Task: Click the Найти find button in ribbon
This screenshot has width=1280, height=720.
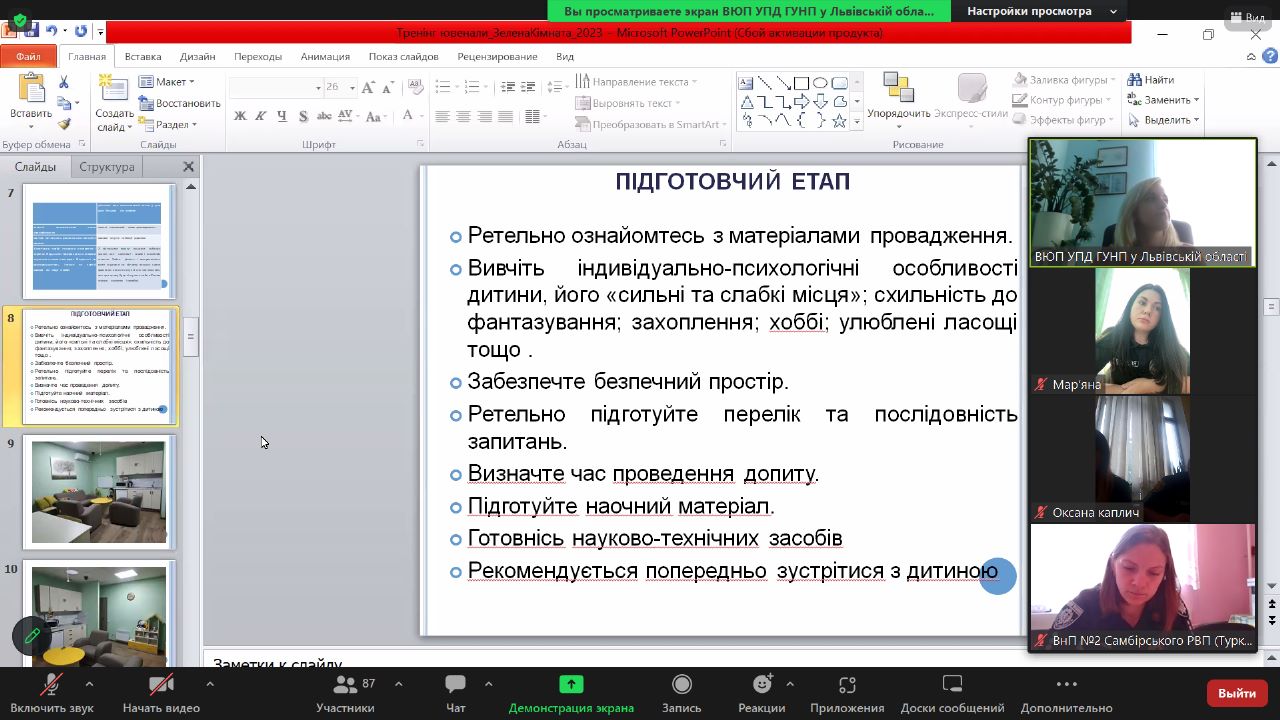Action: [1151, 80]
